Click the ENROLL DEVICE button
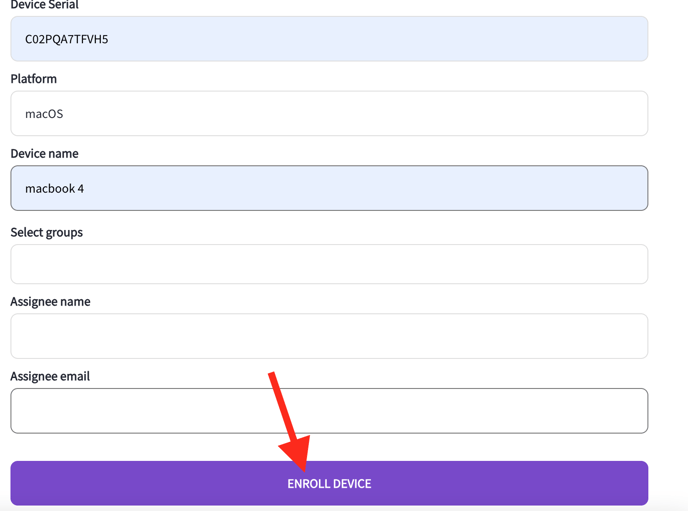Viewport: 688px width, 511px height. click(x=329, y=483)
